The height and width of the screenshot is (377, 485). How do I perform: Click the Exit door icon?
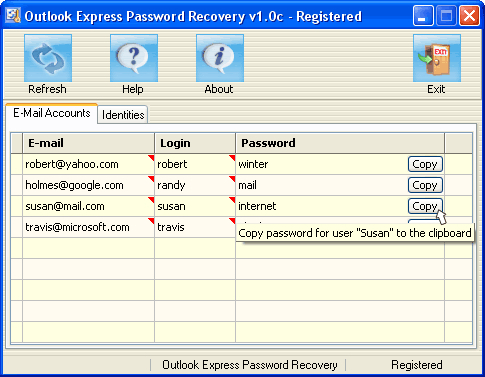point(437,58)
